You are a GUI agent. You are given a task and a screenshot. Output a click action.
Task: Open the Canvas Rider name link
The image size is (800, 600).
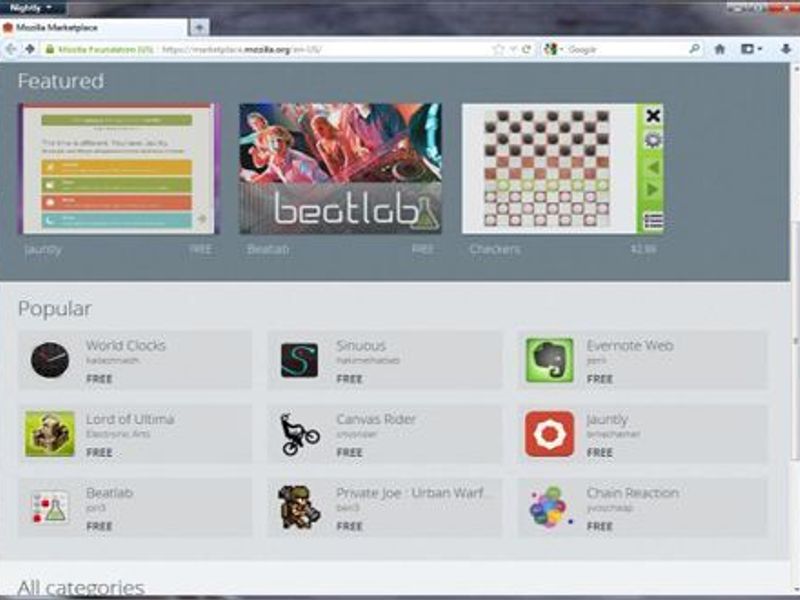click(x=376, y=419)
